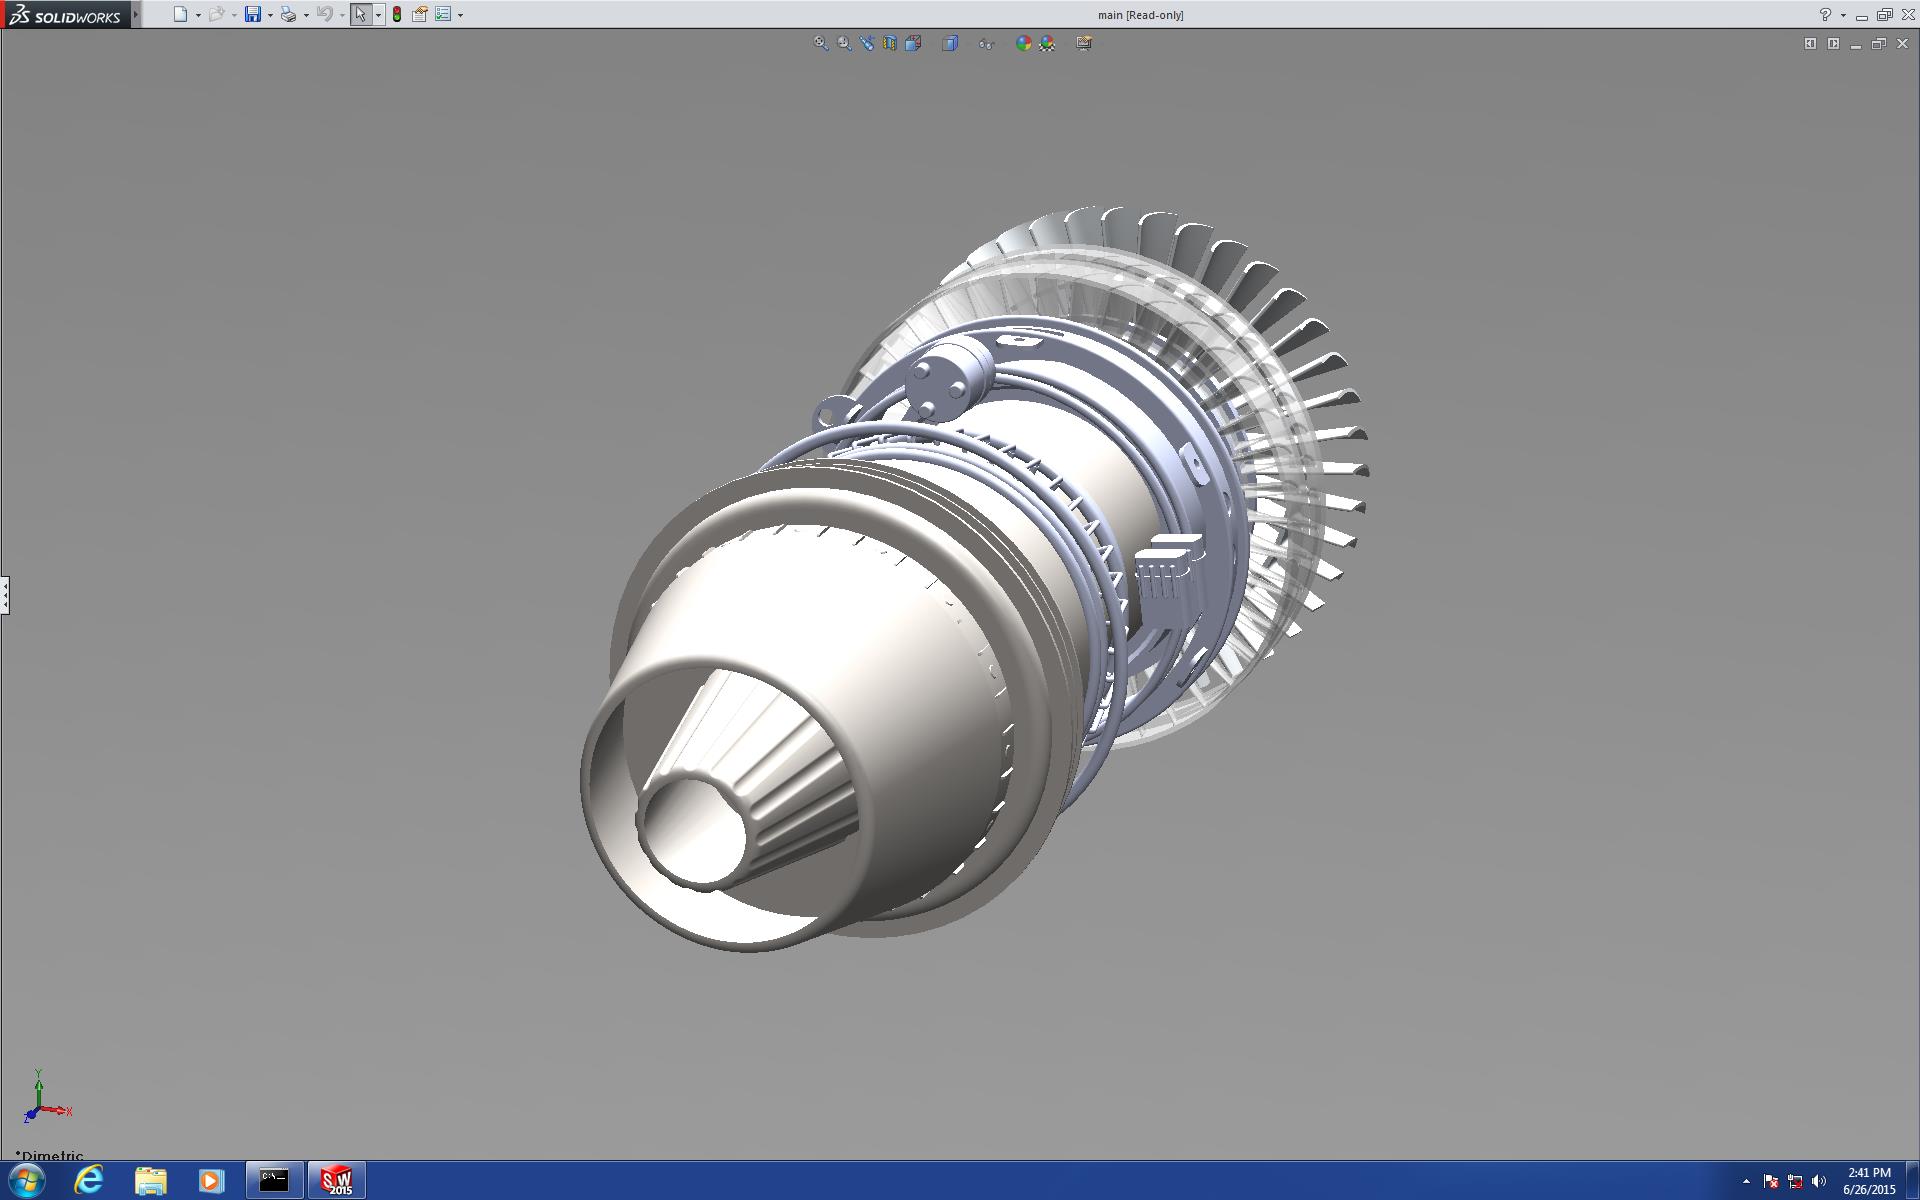Expand the Save dropdown arrow
1920x1200 pixels.
[270, 15]
